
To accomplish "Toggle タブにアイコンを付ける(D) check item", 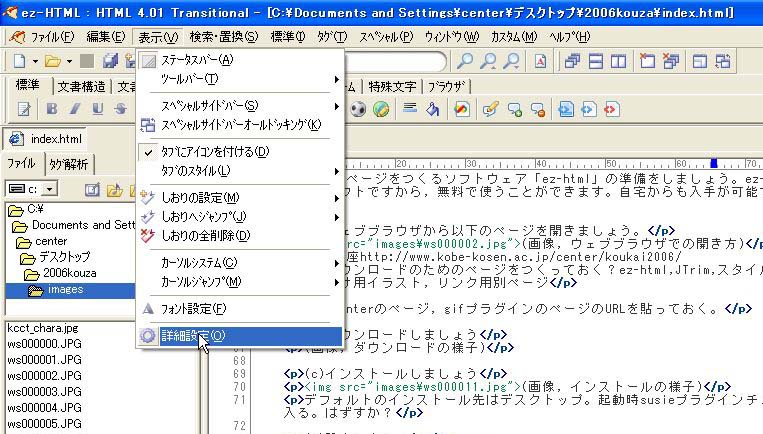I will click(x=240, y=152).
